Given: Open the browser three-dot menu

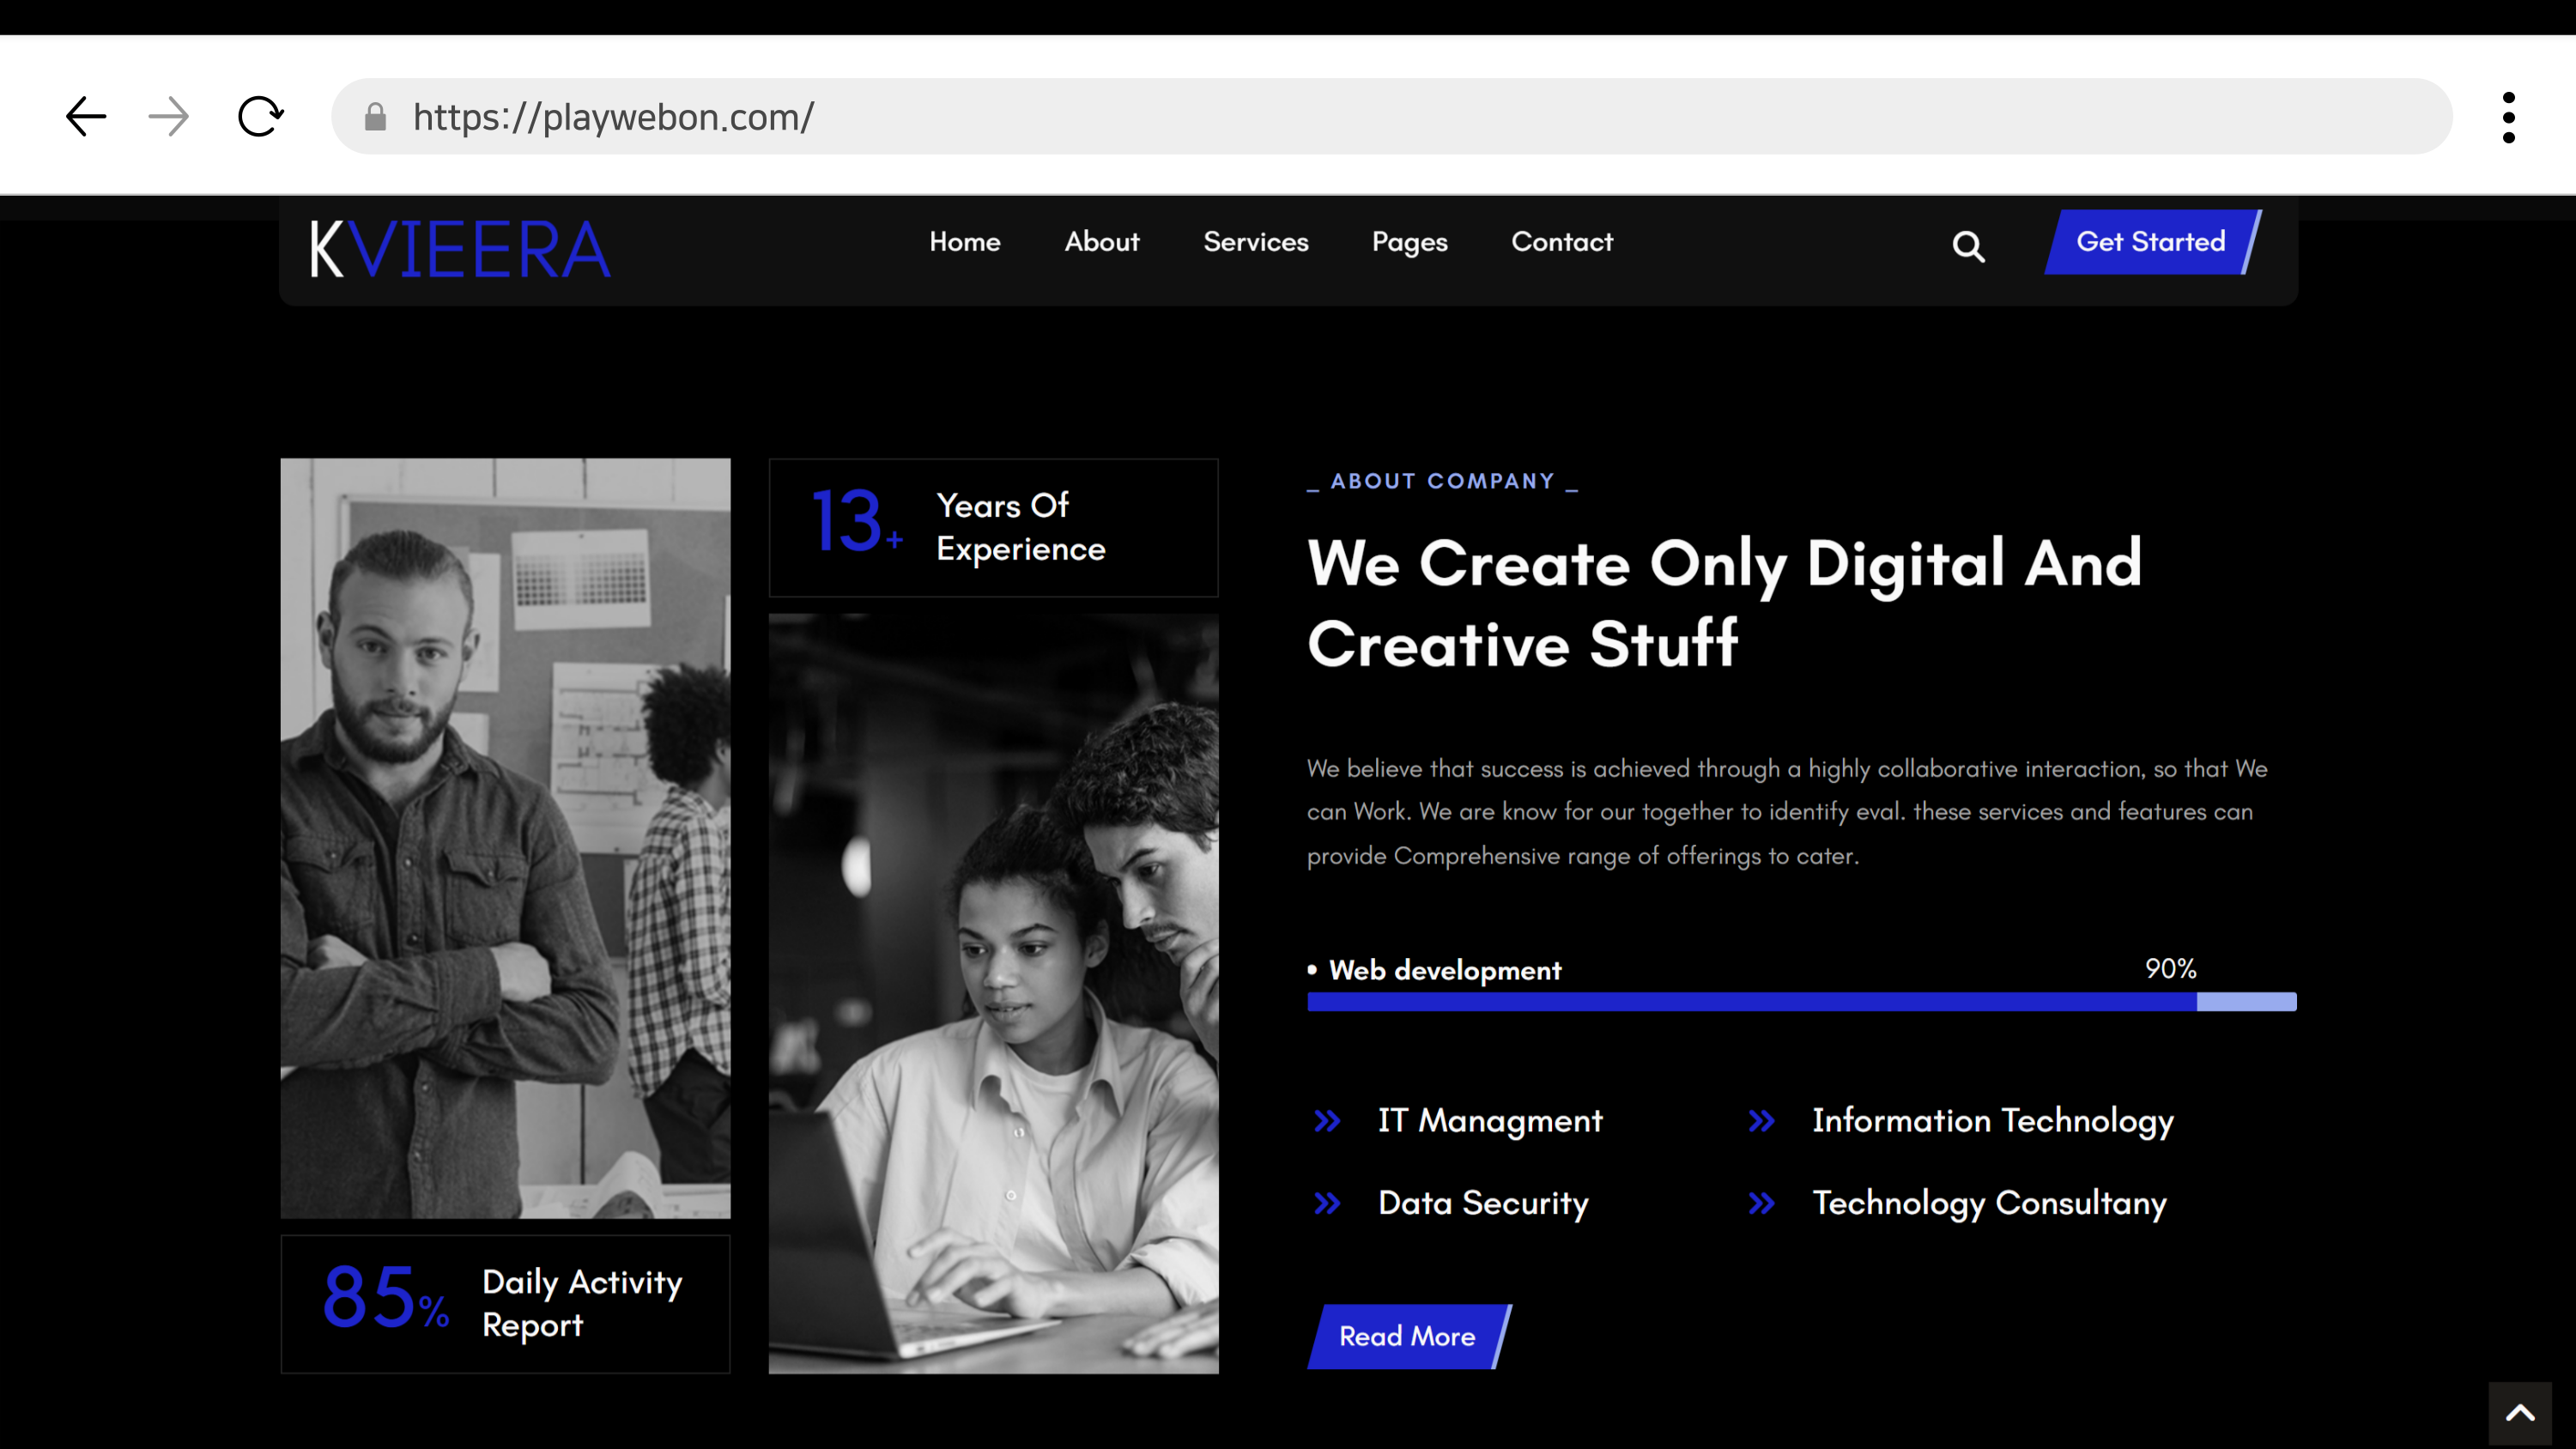Looking at the screenshot, I should click(2508, 117).
